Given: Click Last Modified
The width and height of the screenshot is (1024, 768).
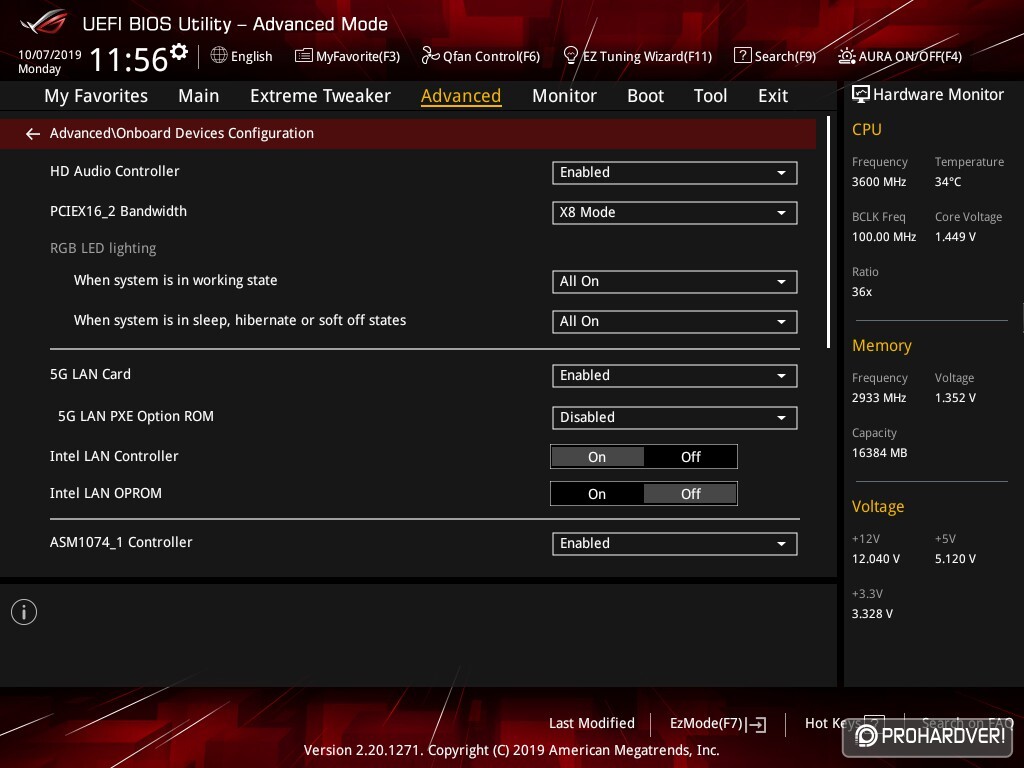Looking at the screenshot, I should pos(592,723).
